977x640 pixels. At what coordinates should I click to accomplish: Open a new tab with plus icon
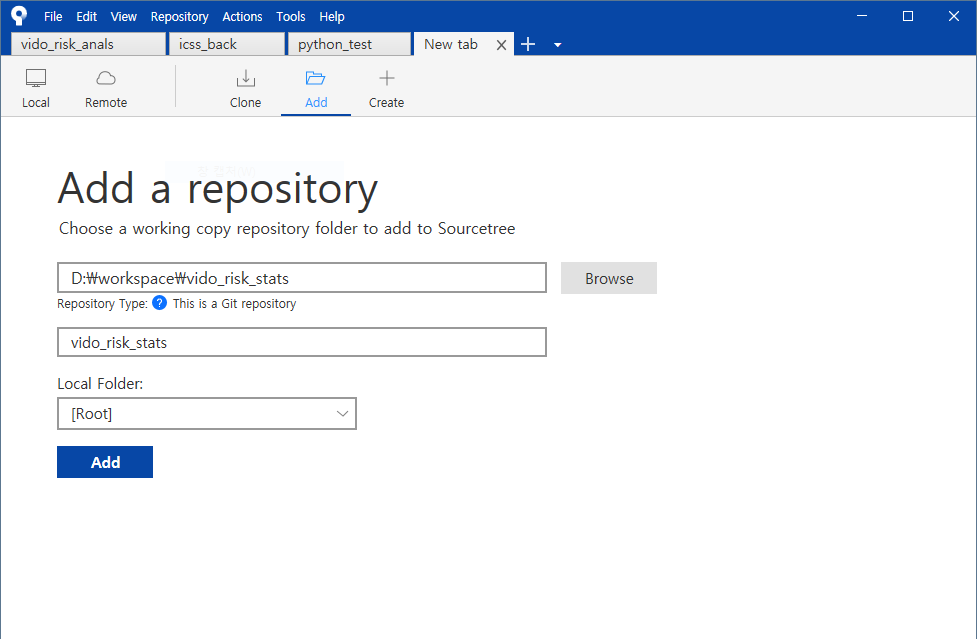point(528,44)
